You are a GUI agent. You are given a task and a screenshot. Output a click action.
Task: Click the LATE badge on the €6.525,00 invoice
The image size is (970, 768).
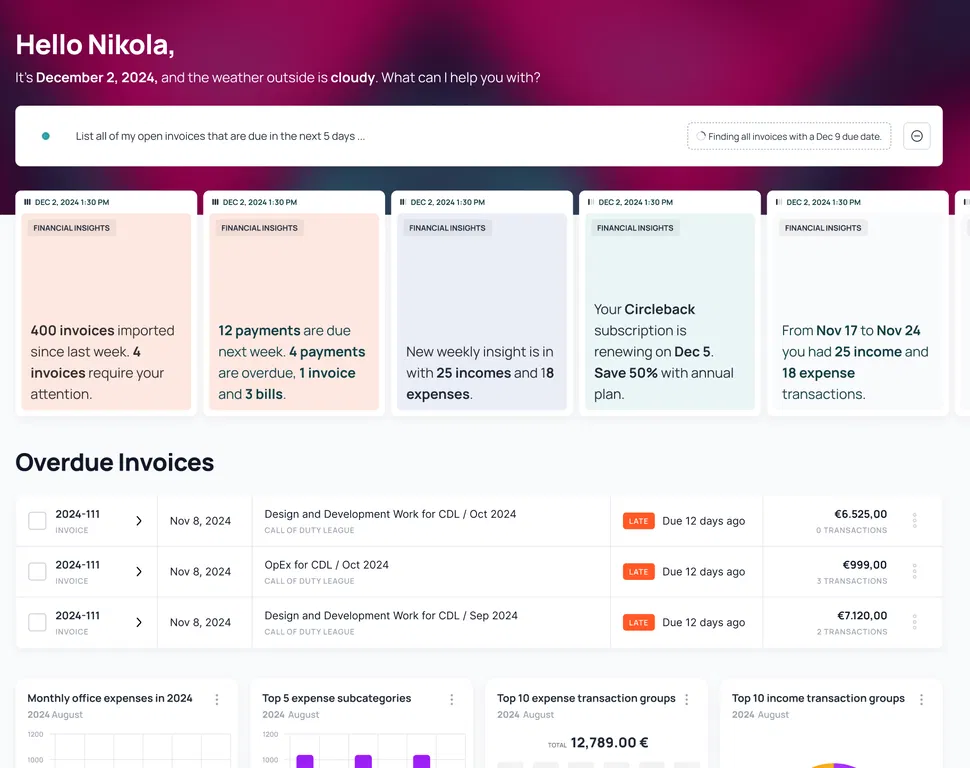coord(638,521)
